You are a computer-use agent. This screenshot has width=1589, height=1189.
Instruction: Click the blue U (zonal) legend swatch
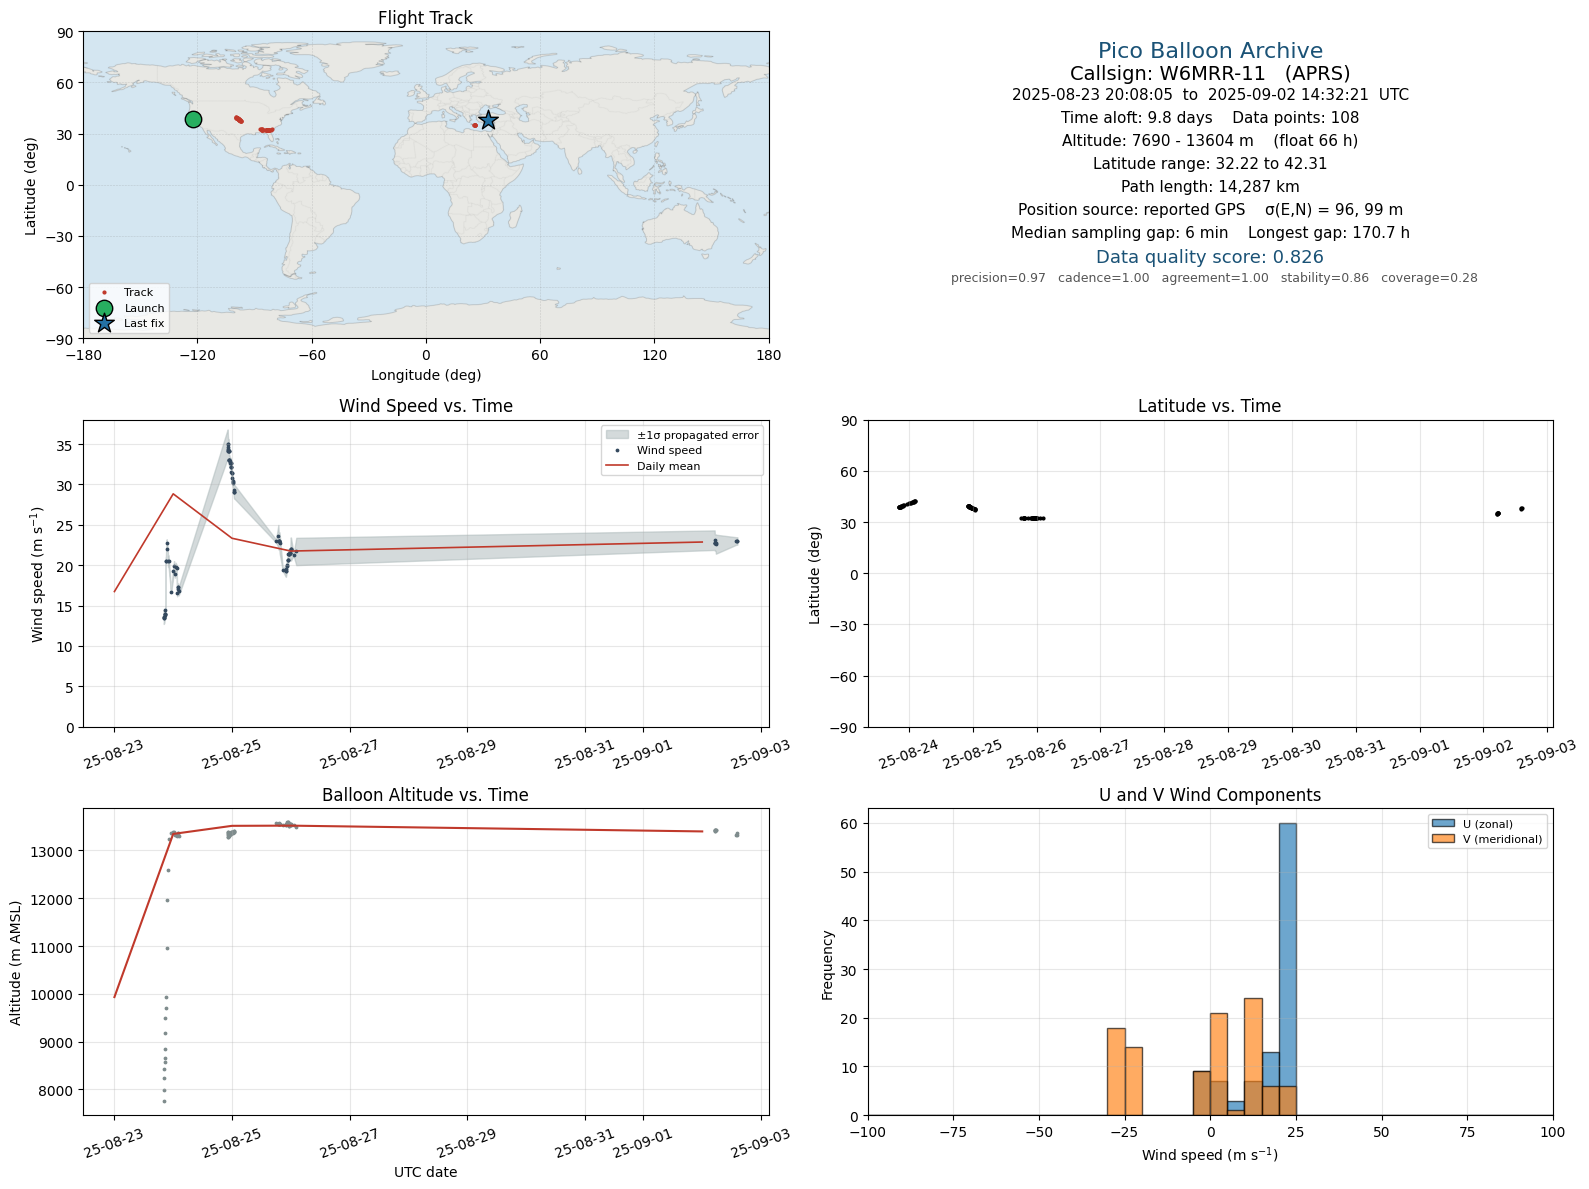coord(1443,824)
